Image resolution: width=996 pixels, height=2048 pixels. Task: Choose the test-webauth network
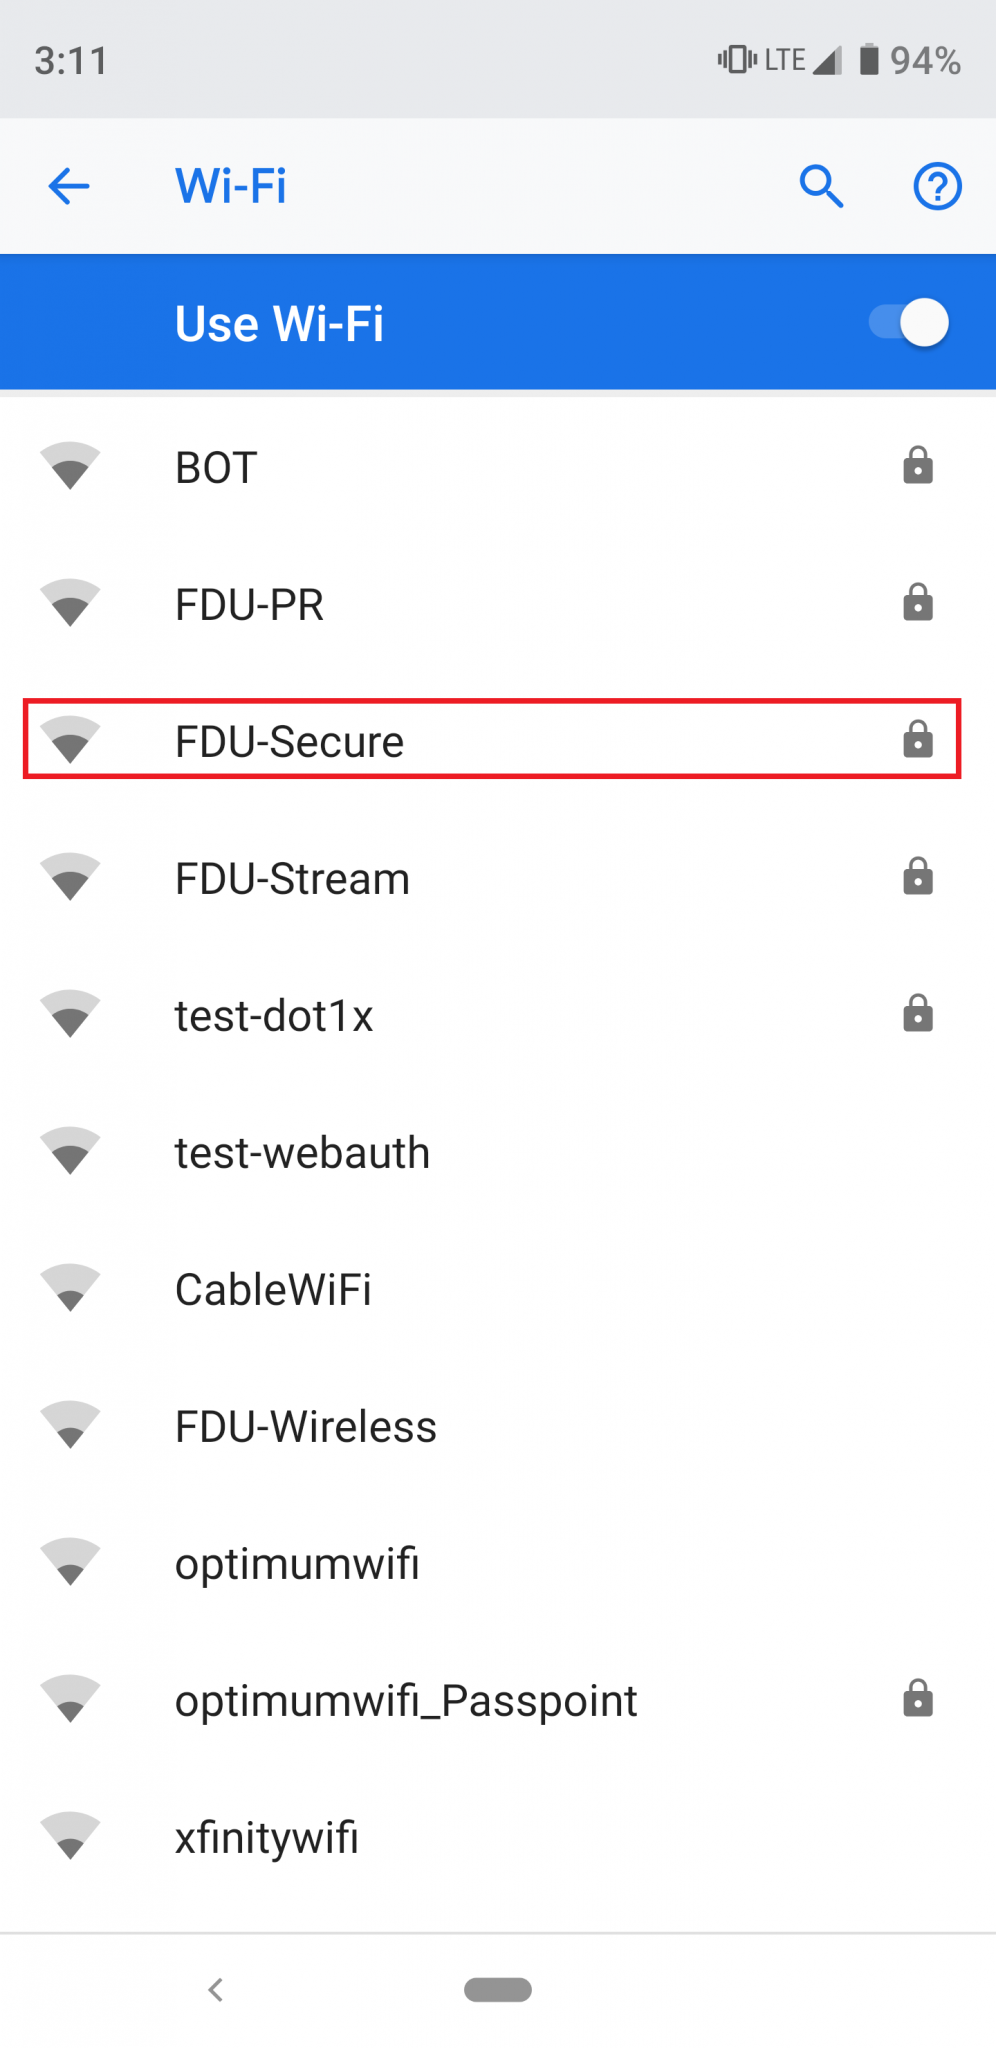[x=498, y=1152]
